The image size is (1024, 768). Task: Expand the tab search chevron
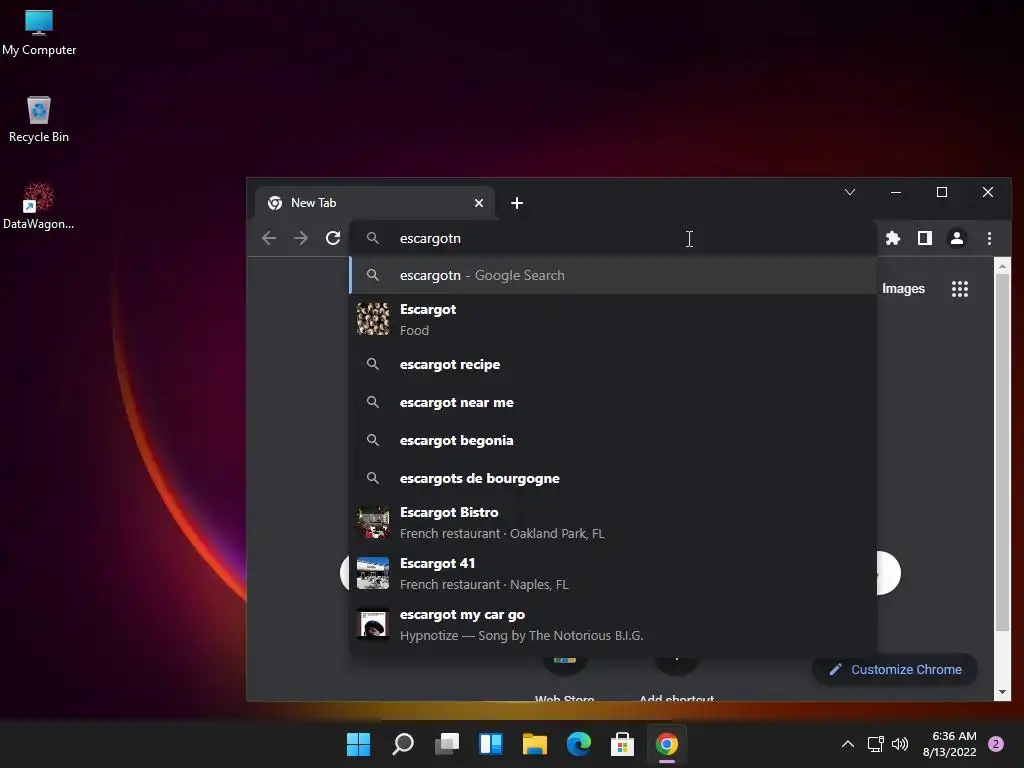[x=850, y=192]
